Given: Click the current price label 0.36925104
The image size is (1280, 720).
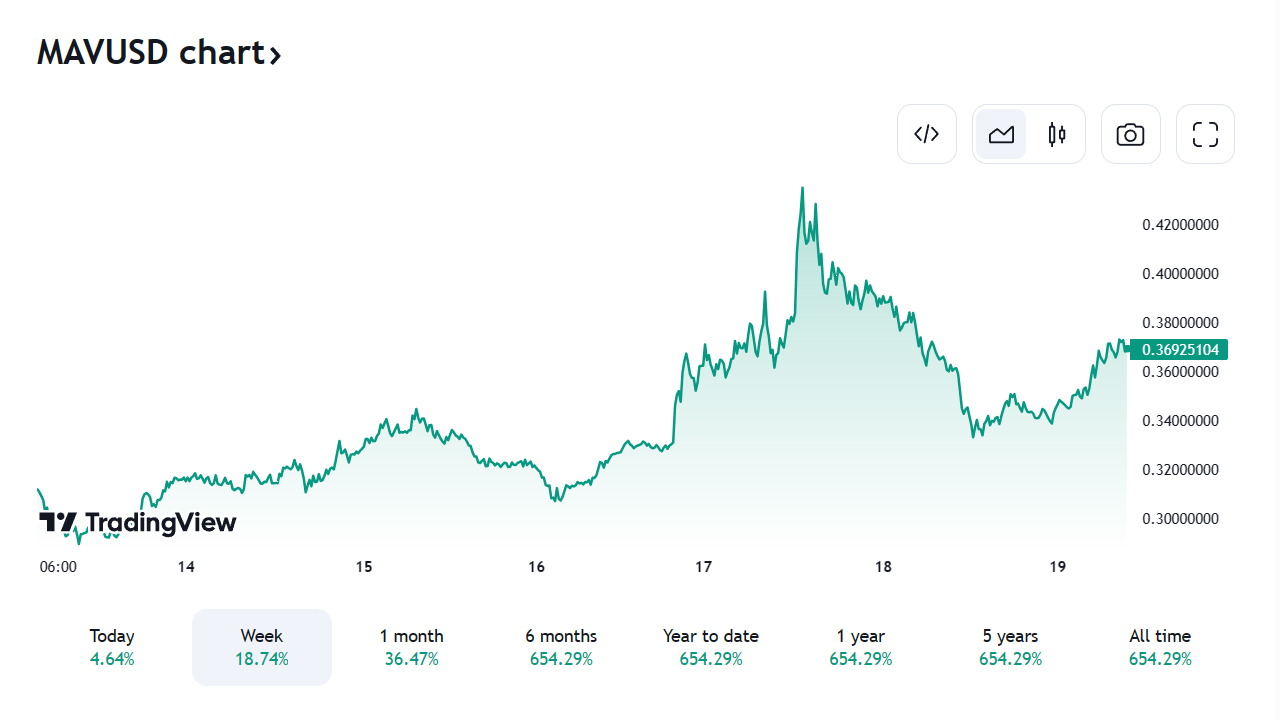Looking at the screenshot, I should coord(1180,349).
